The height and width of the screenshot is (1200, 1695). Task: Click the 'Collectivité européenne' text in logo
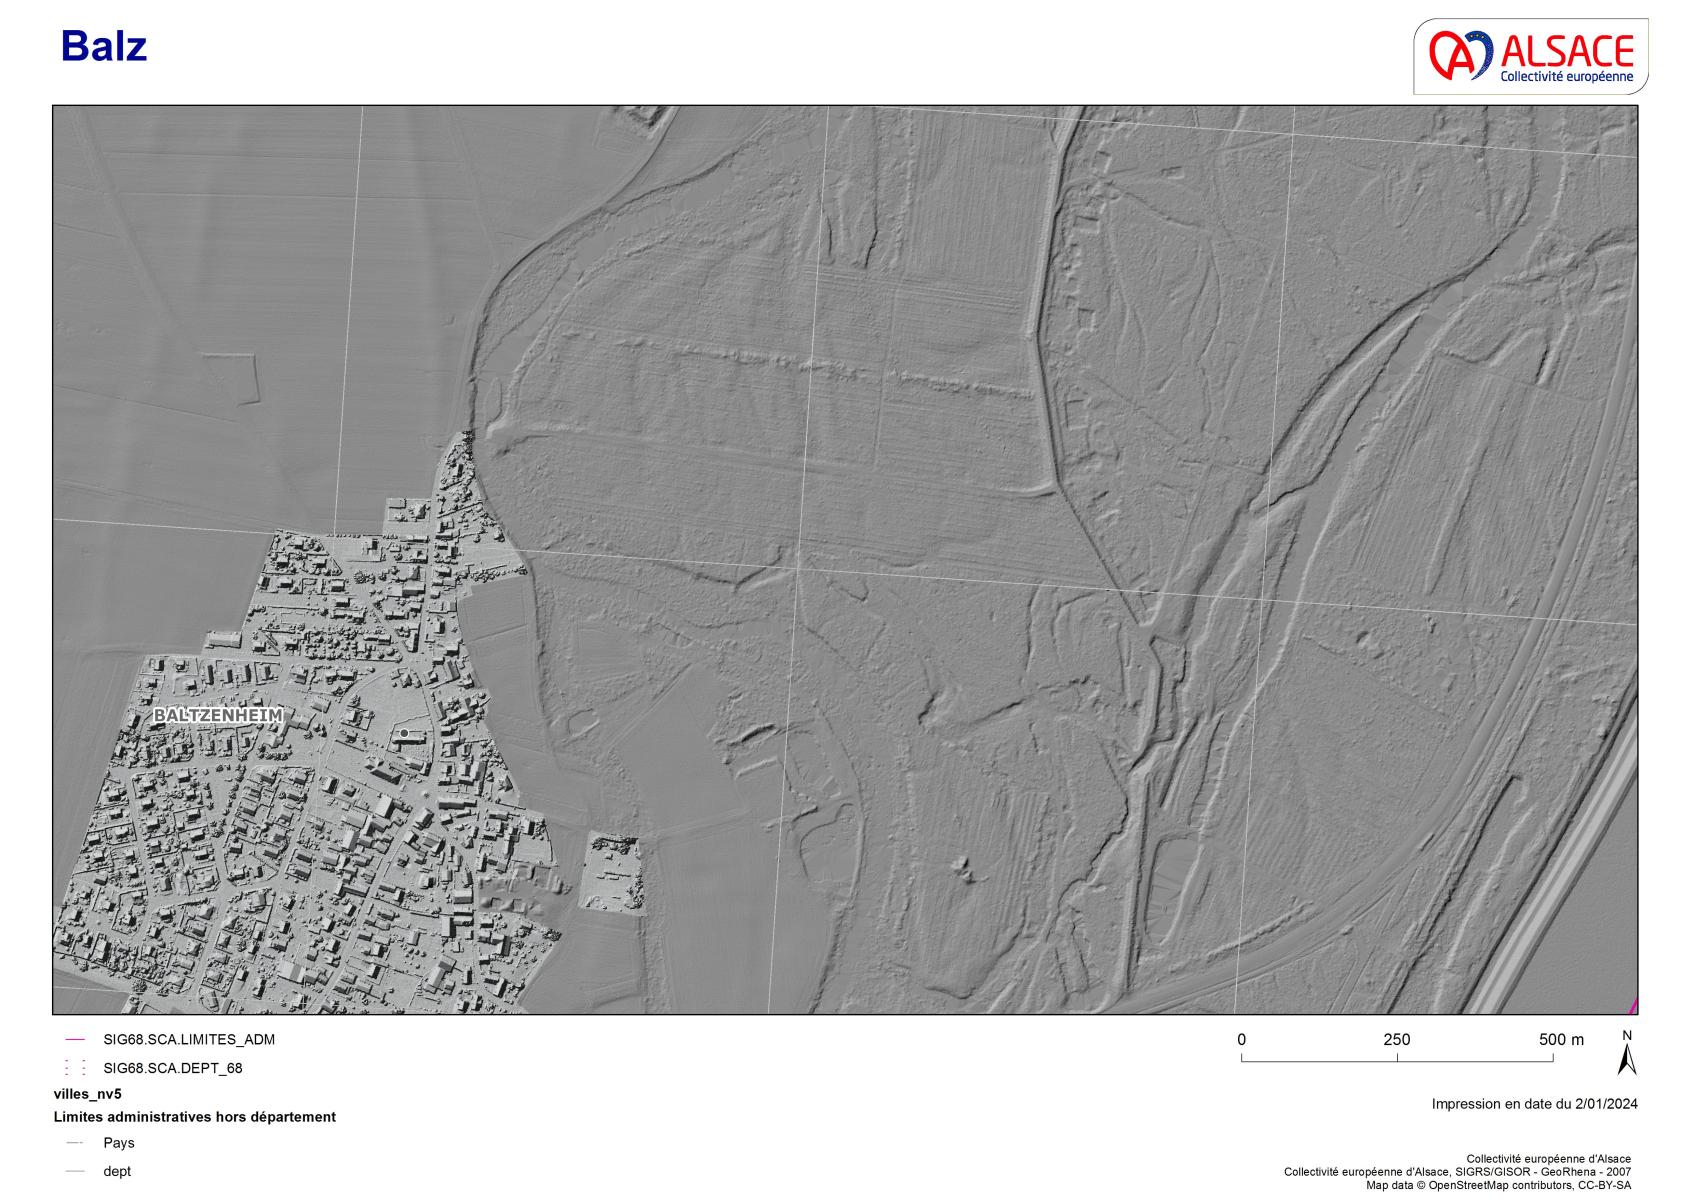(x=1566, y=77)
